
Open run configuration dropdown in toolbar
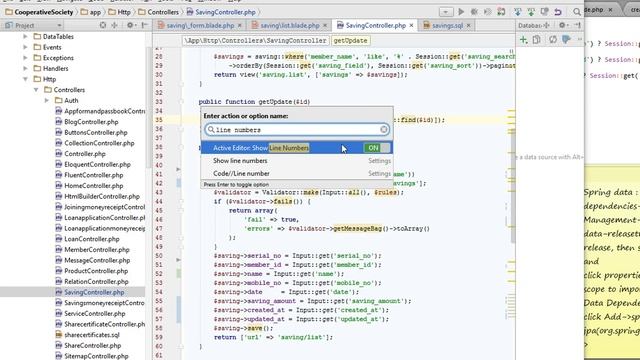coord(446,12)
